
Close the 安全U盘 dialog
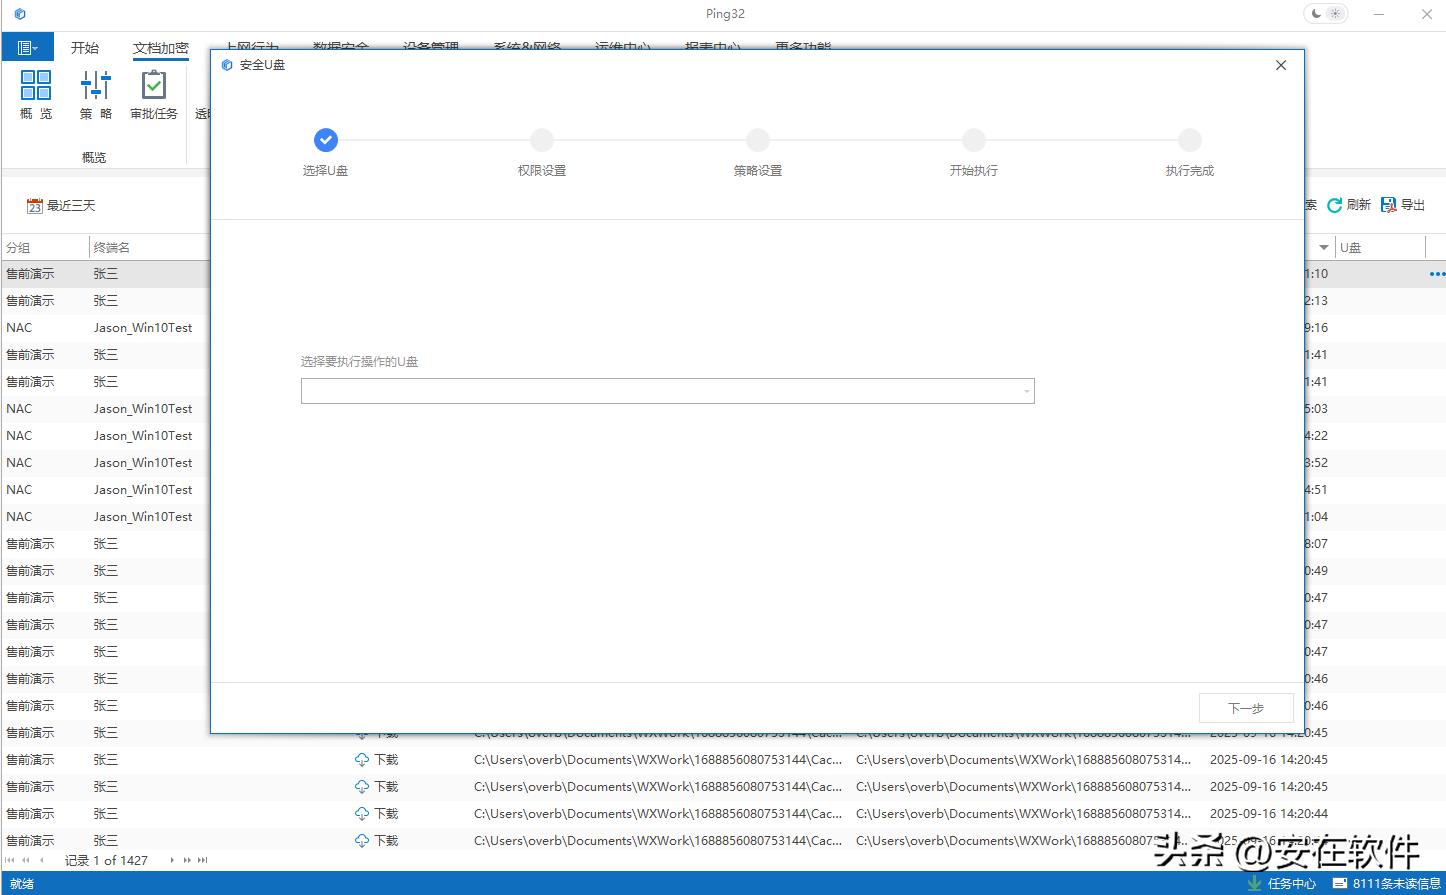tap(1281, 65)
